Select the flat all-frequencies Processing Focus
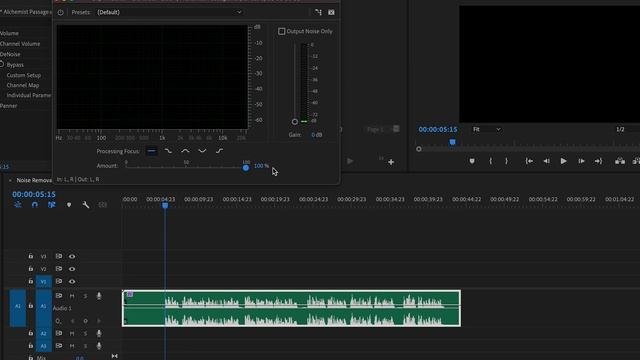640x360 pixels. coord(151,151)
